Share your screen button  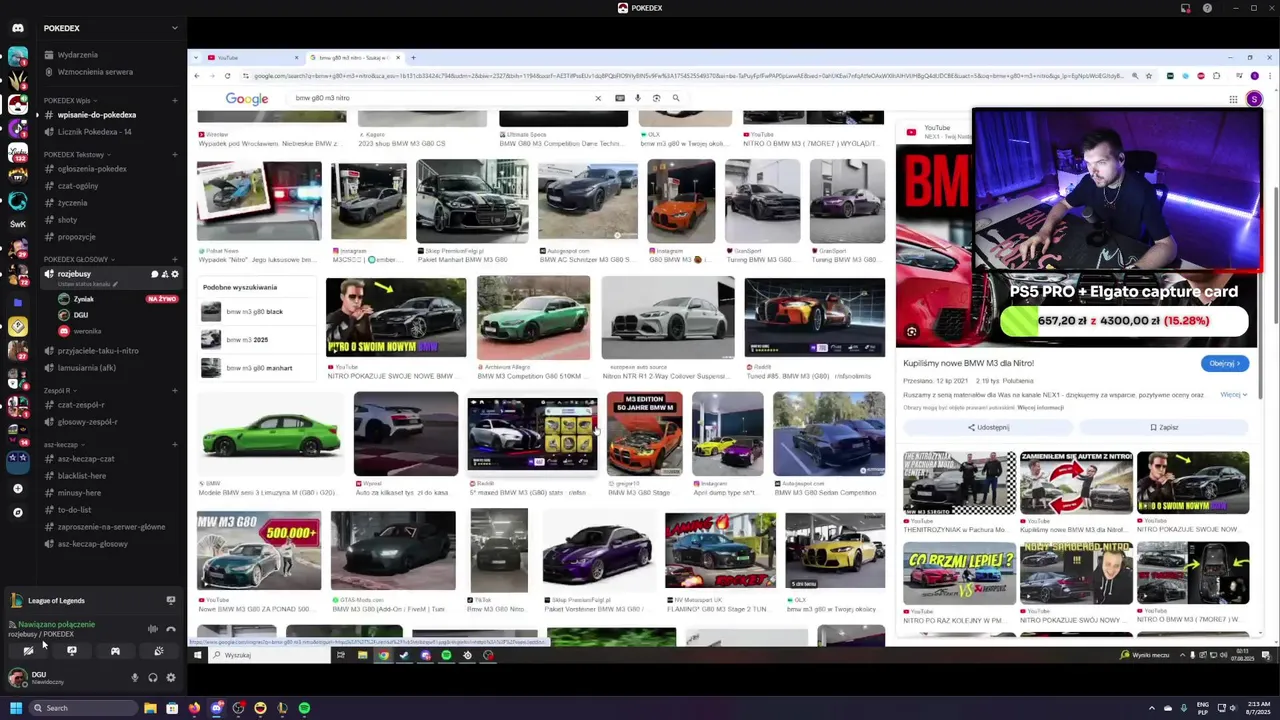(72, 651)
